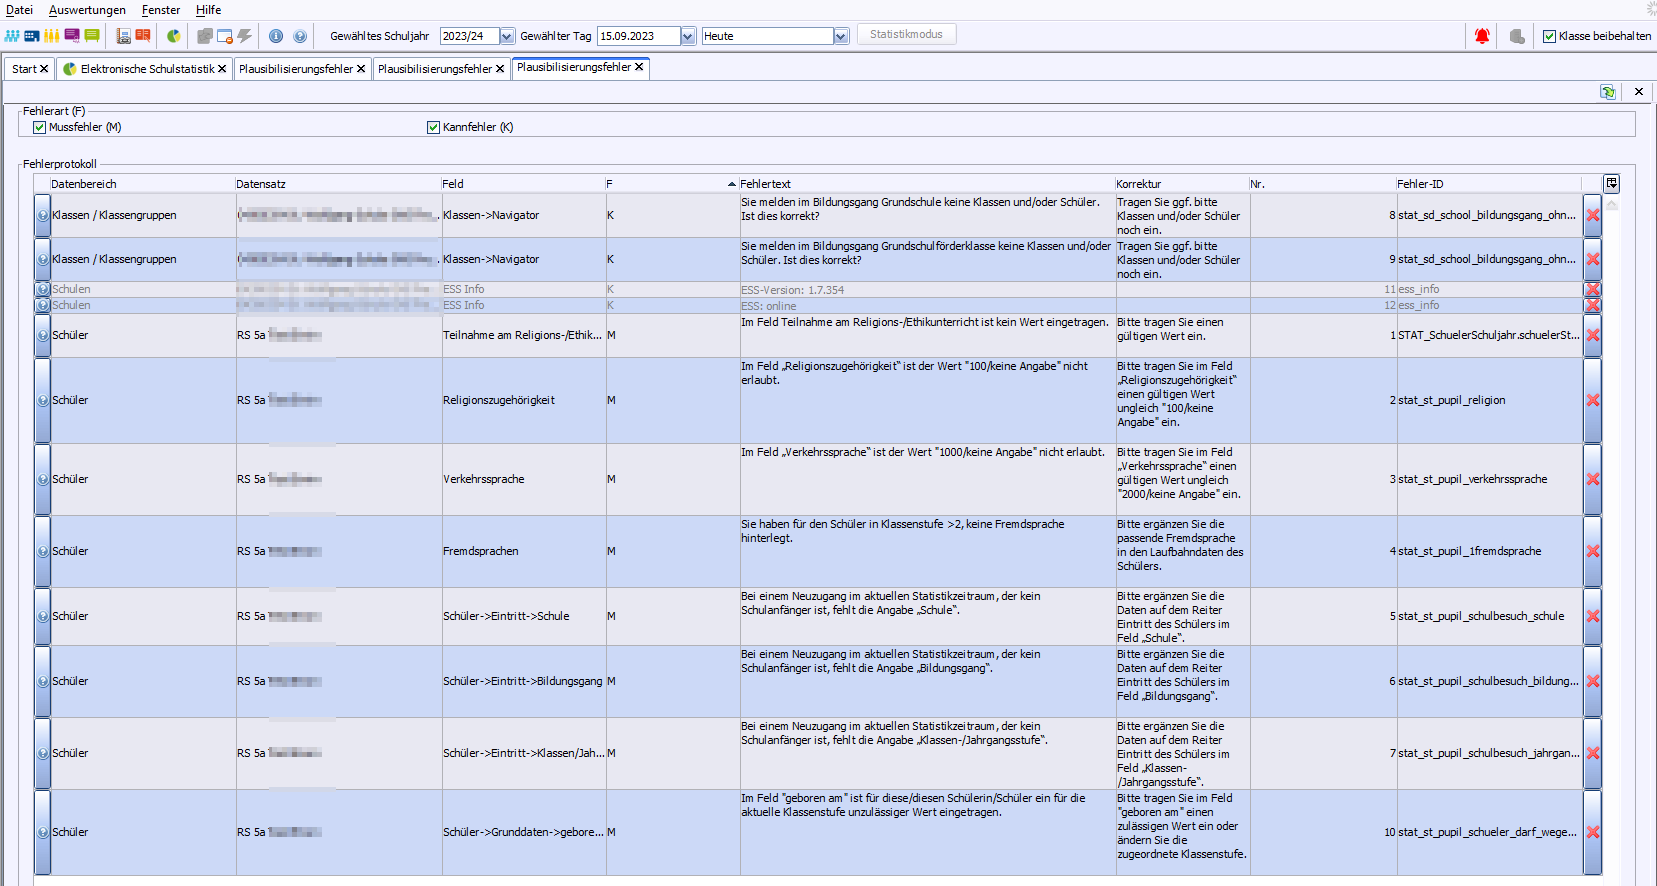This screenshot has width=1657, height=886.
Task: Uncheck the Mussfehler (M) checkbox
Action: pyautogui.click(x=40, y=127)
